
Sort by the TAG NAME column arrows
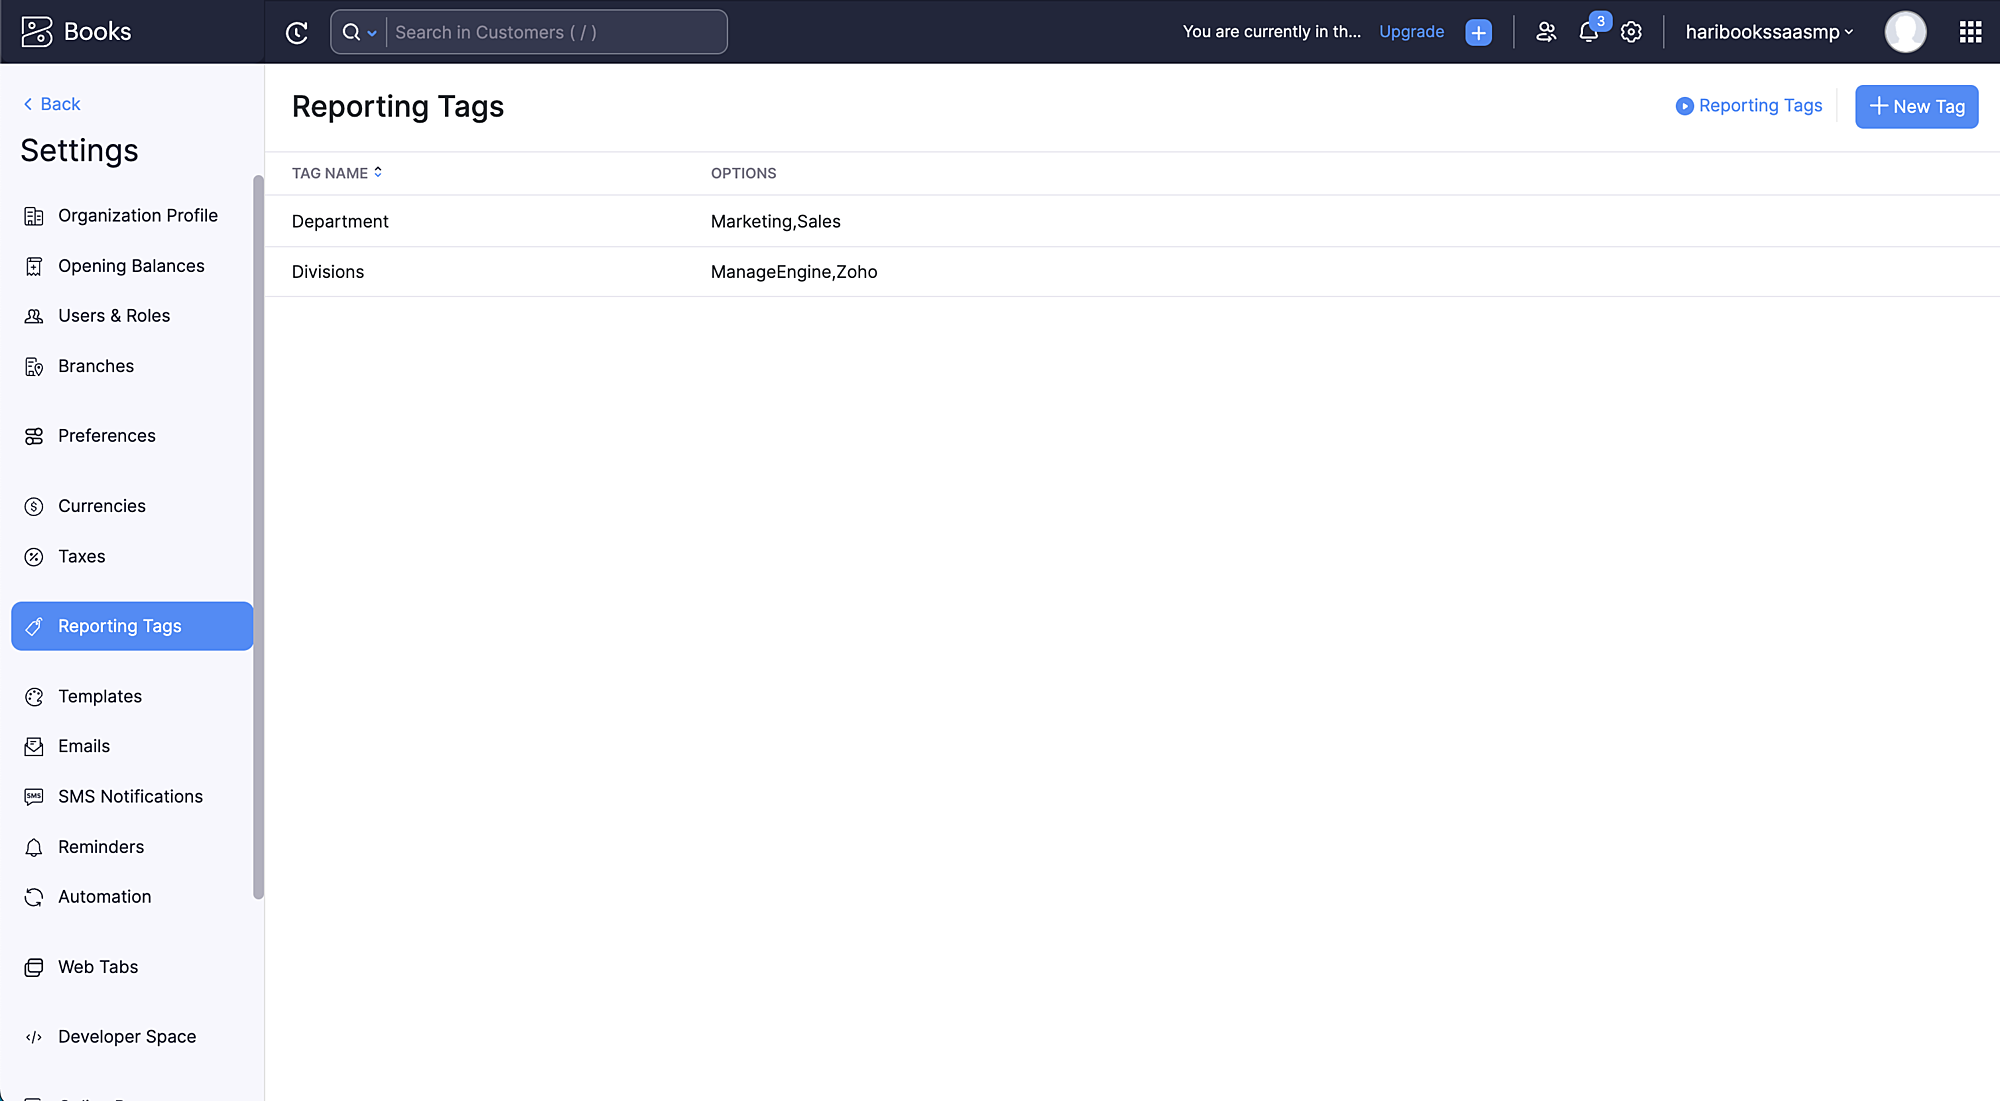tap(378, 172)
